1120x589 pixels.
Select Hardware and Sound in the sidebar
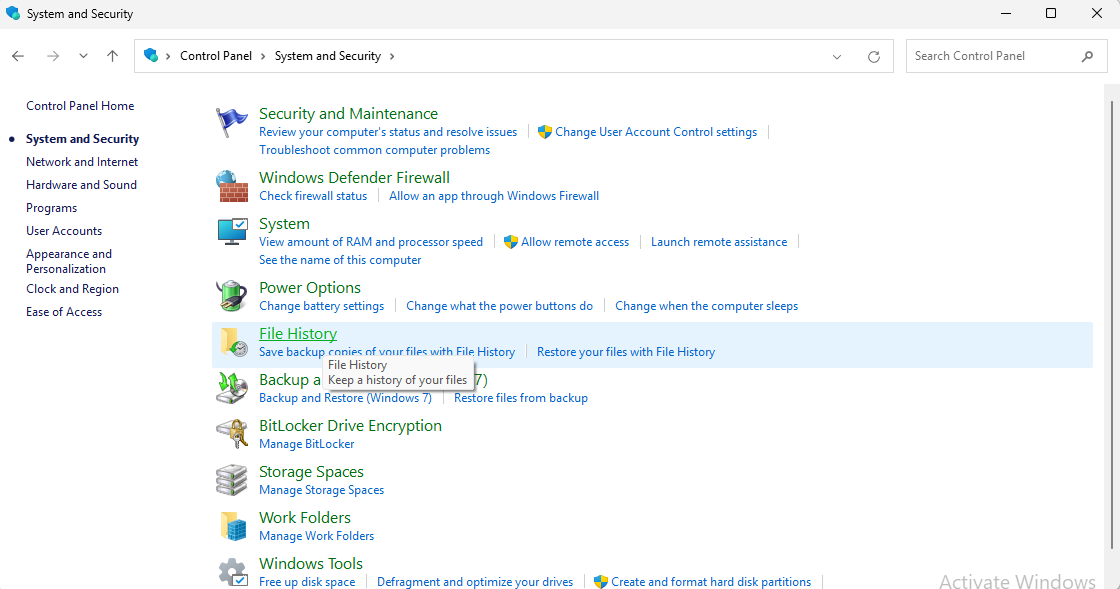[x=81, y=185]
